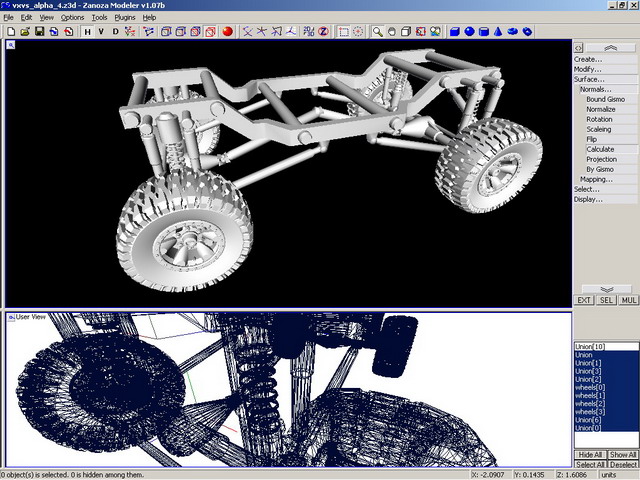This screenshot has height=480, width=640.
Task: Select wheels[2] in the object list
Action: pos(590,403)
